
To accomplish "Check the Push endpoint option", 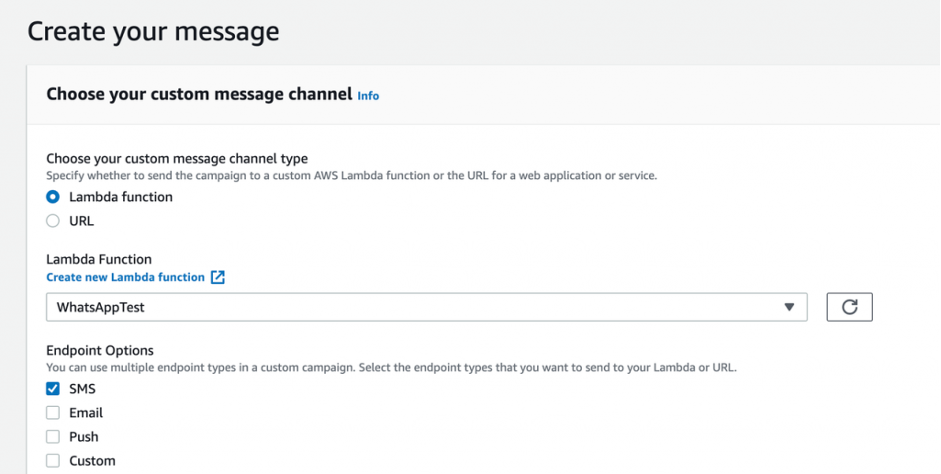I will click(53, 437).
